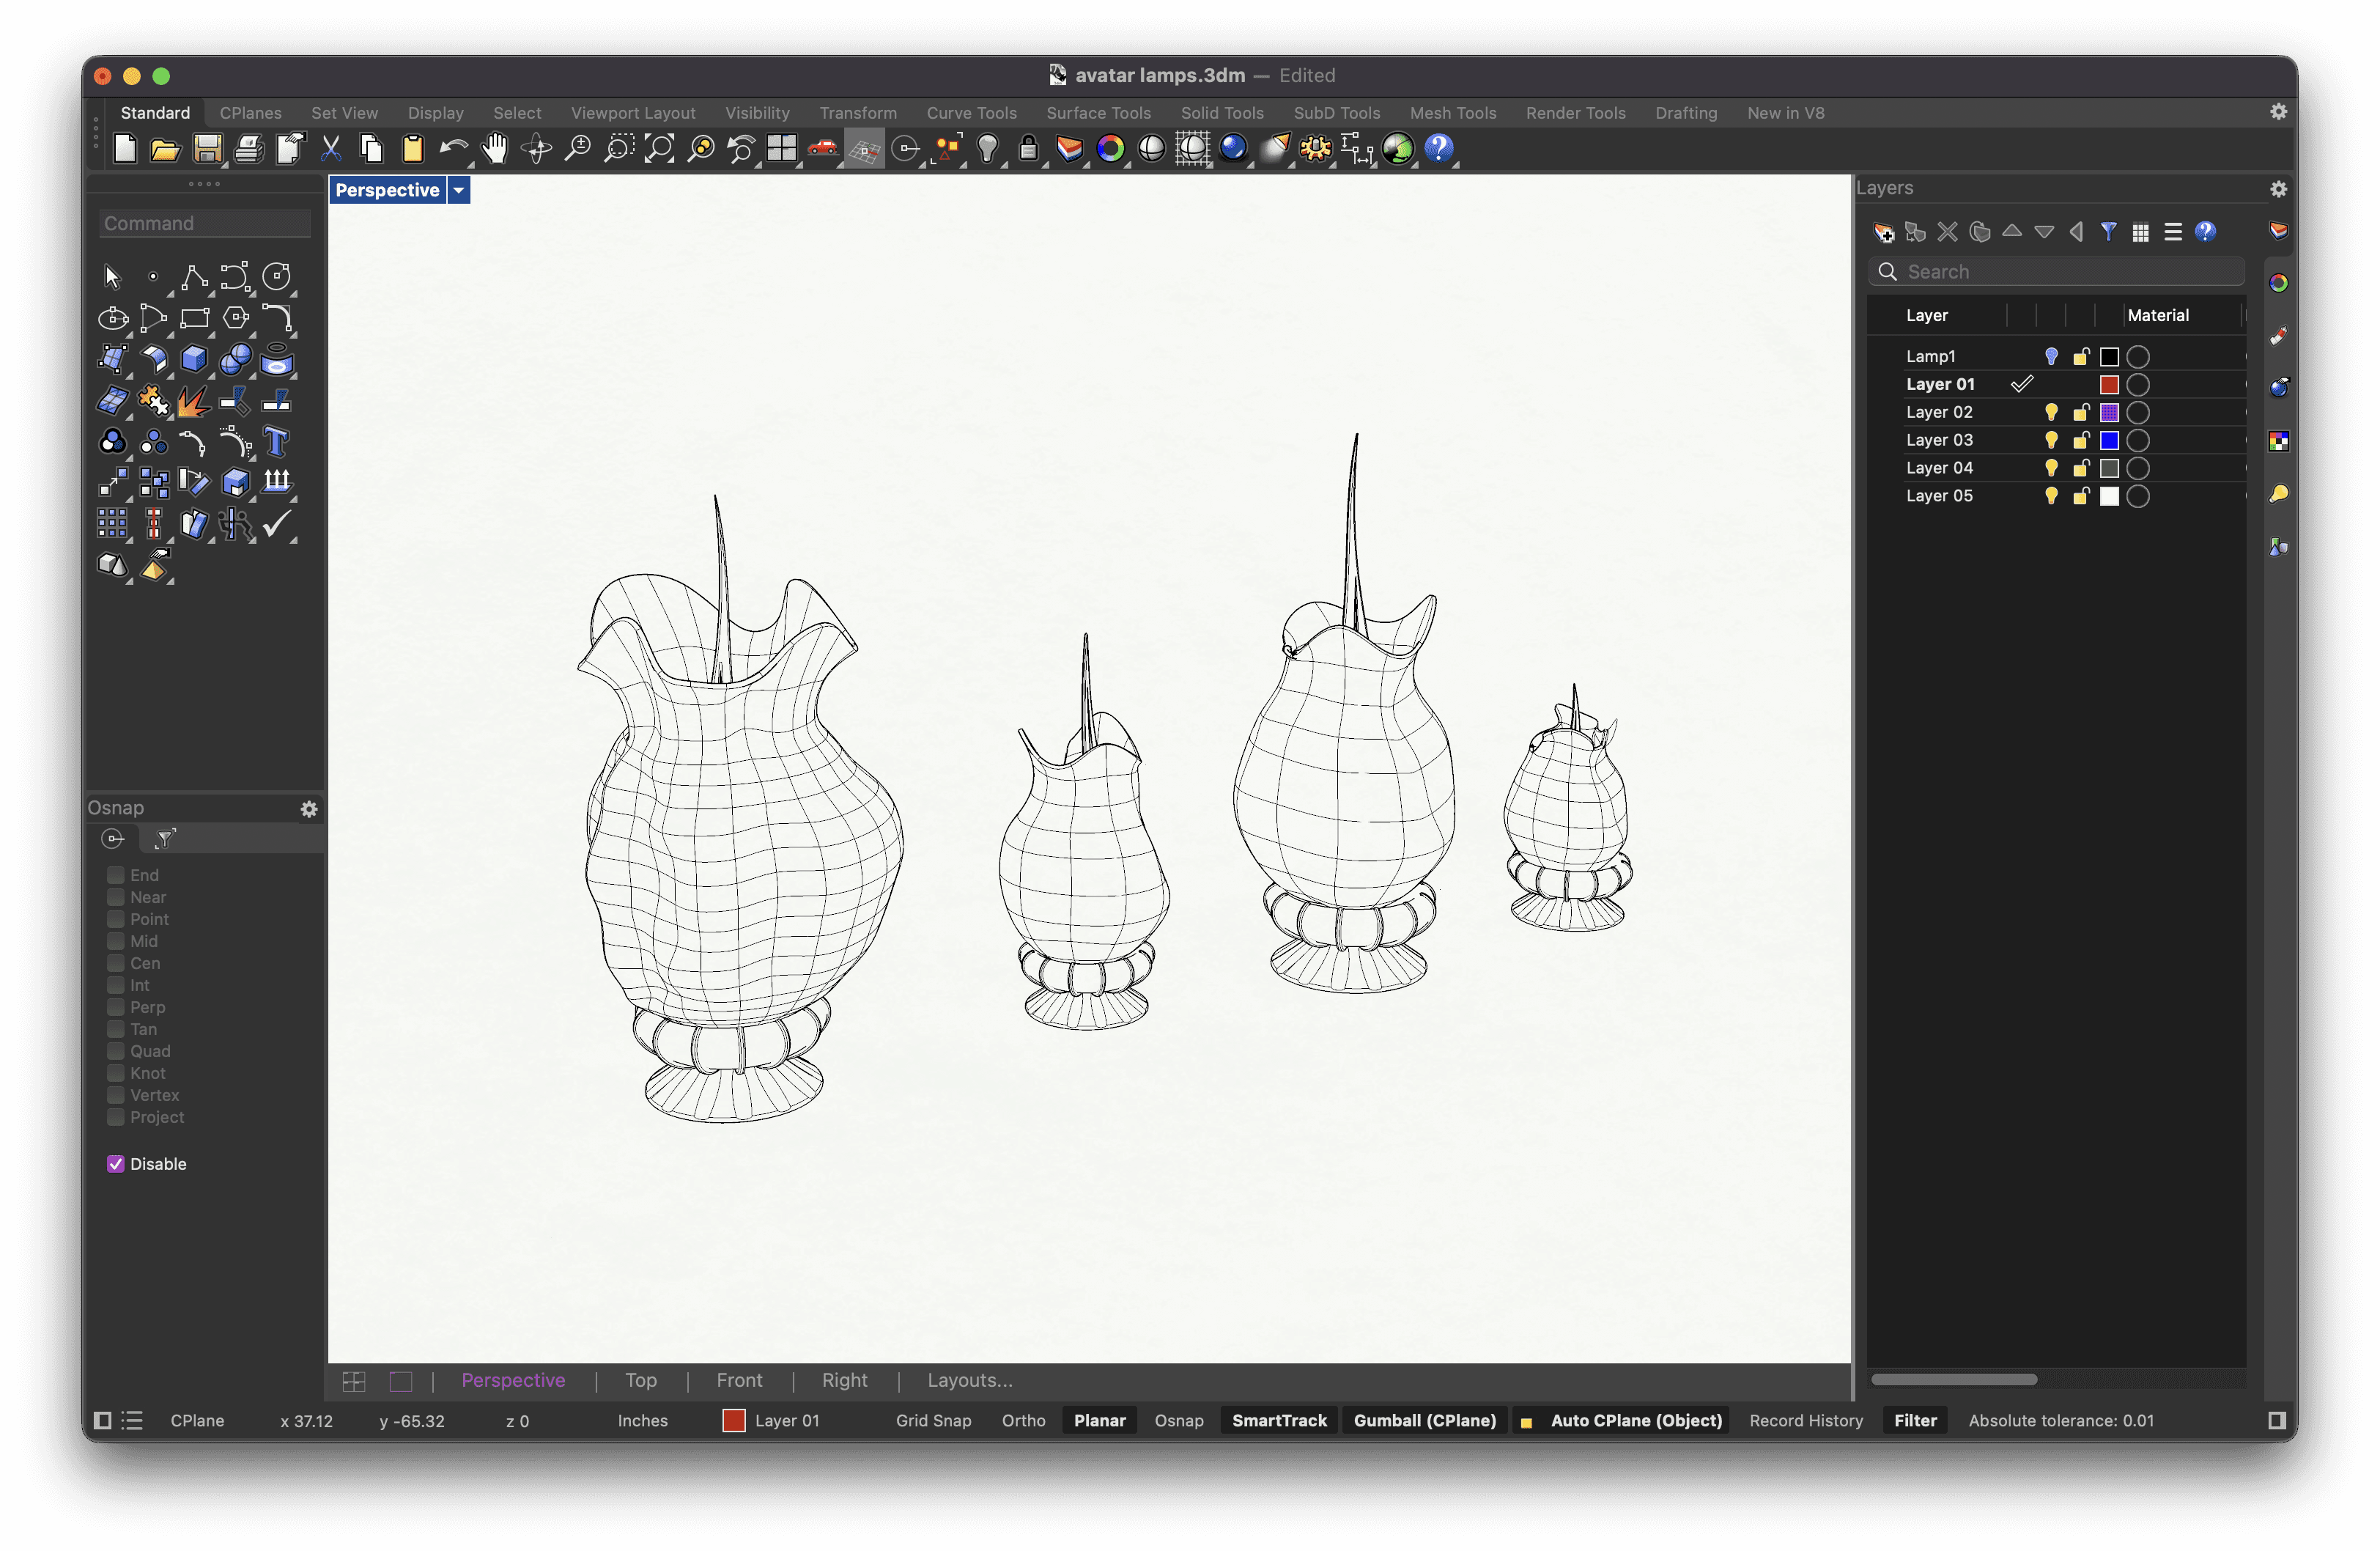The height and width of the screenshot is (1551, 2380).
Task: Switch to the Surface Tools tab
Action: (1098, 113)
